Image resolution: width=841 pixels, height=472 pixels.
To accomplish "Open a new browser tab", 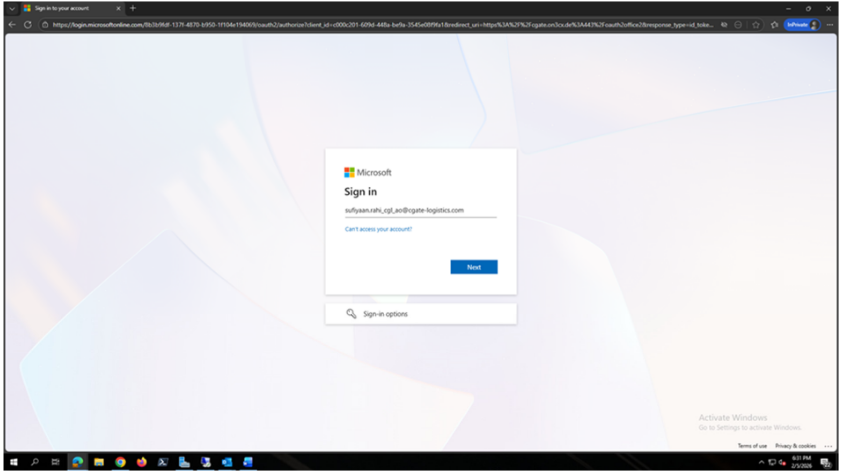I will (133, 8).
